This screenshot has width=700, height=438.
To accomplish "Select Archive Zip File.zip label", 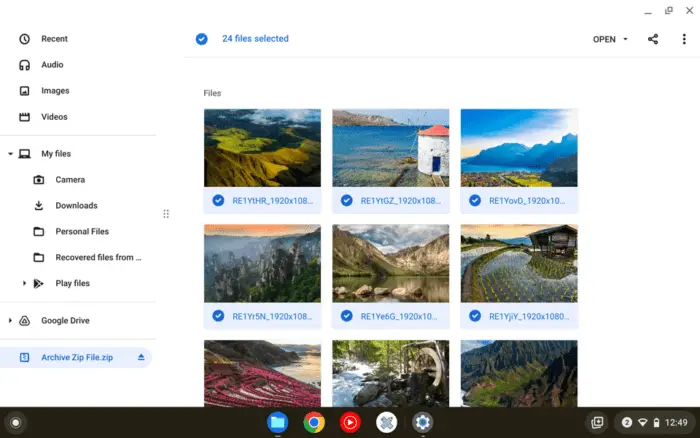I will tap(77, 357).
